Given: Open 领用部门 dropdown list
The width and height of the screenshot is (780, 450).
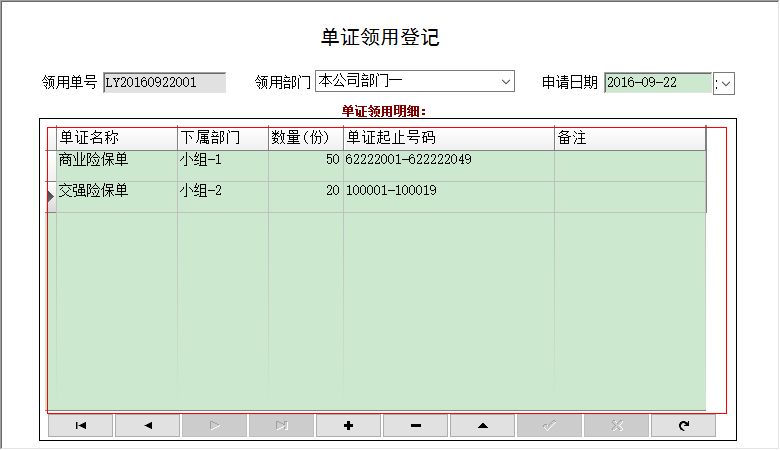Looking at the screenshot, I should point(506,82).
